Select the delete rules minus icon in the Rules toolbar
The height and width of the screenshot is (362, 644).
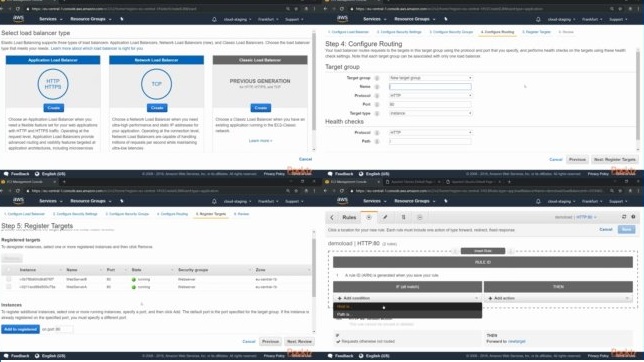click(420, 217)
